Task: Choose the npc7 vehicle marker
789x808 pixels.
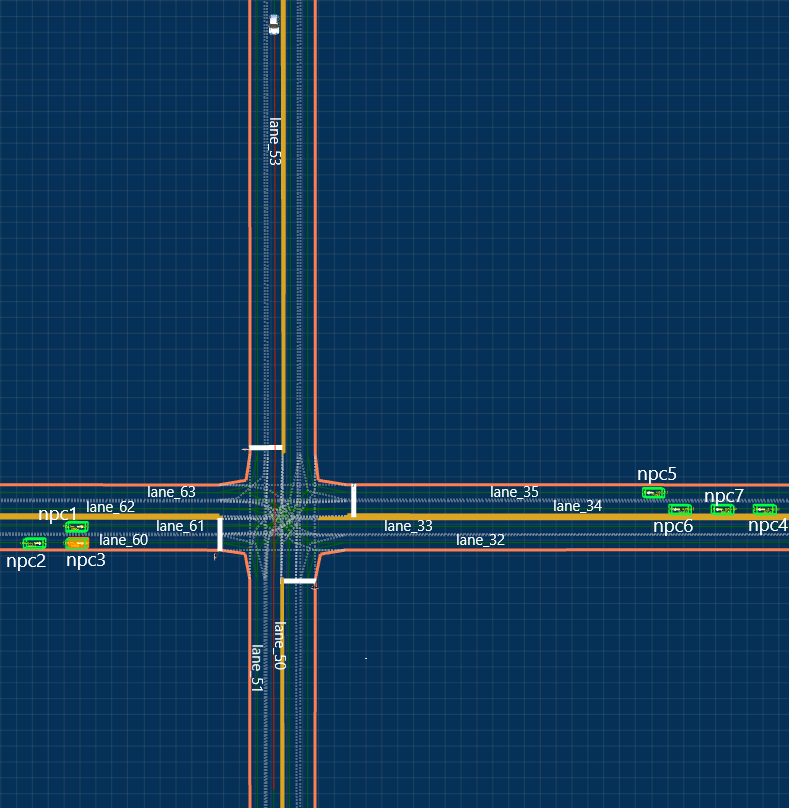Action: pos(722,510)
